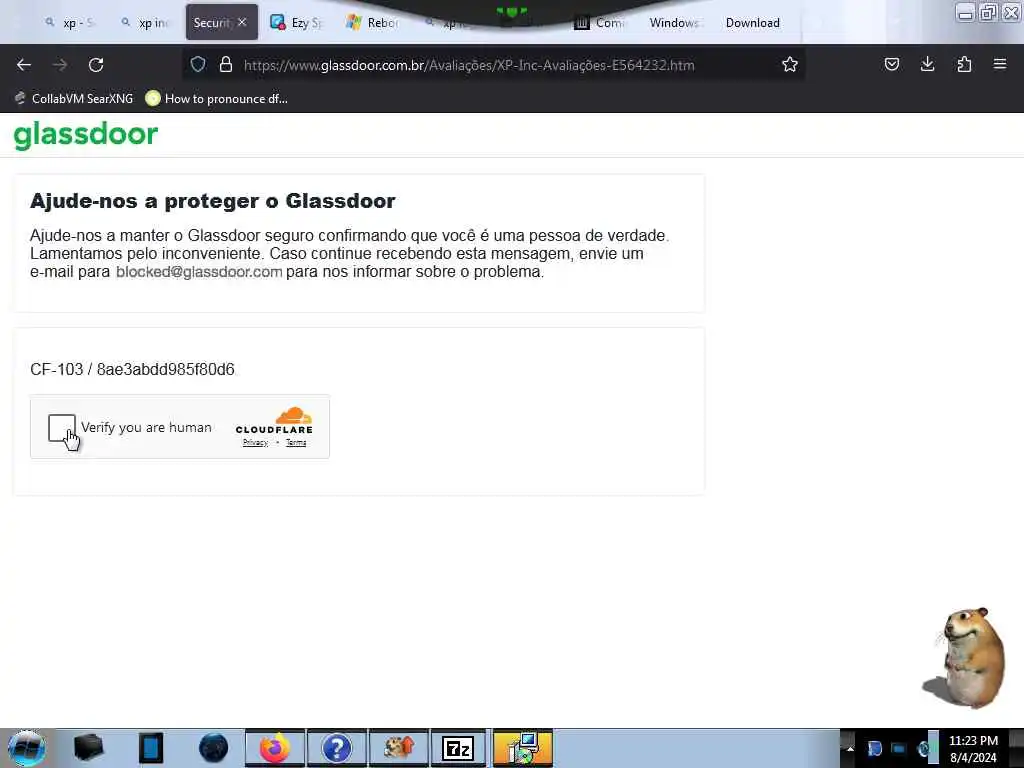Screen dimensions: 1024x768
Task: Open the dark globe taskbar icon
Action: [214, 748]
